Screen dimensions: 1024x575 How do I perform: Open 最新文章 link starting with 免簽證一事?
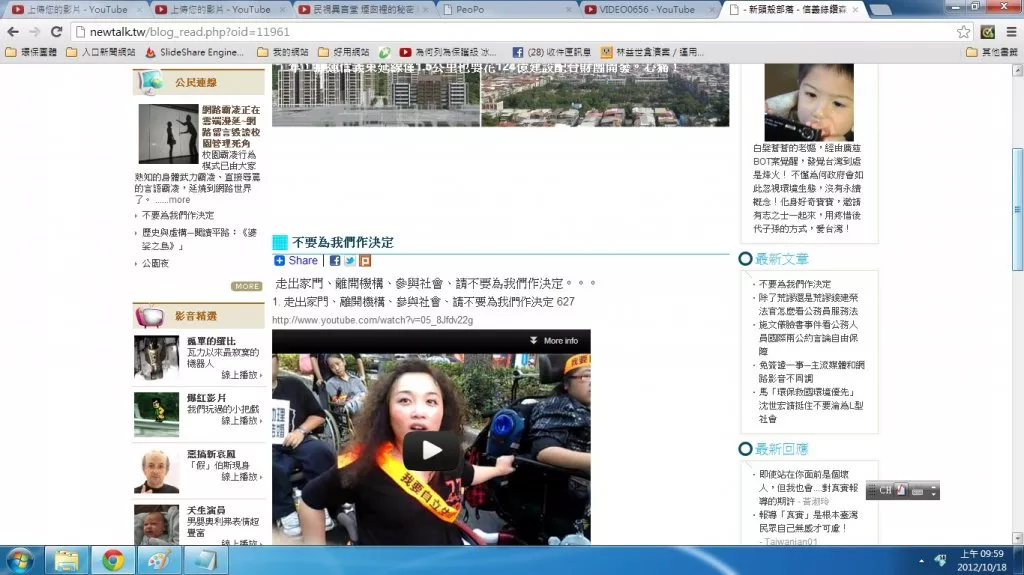[812, 372]
